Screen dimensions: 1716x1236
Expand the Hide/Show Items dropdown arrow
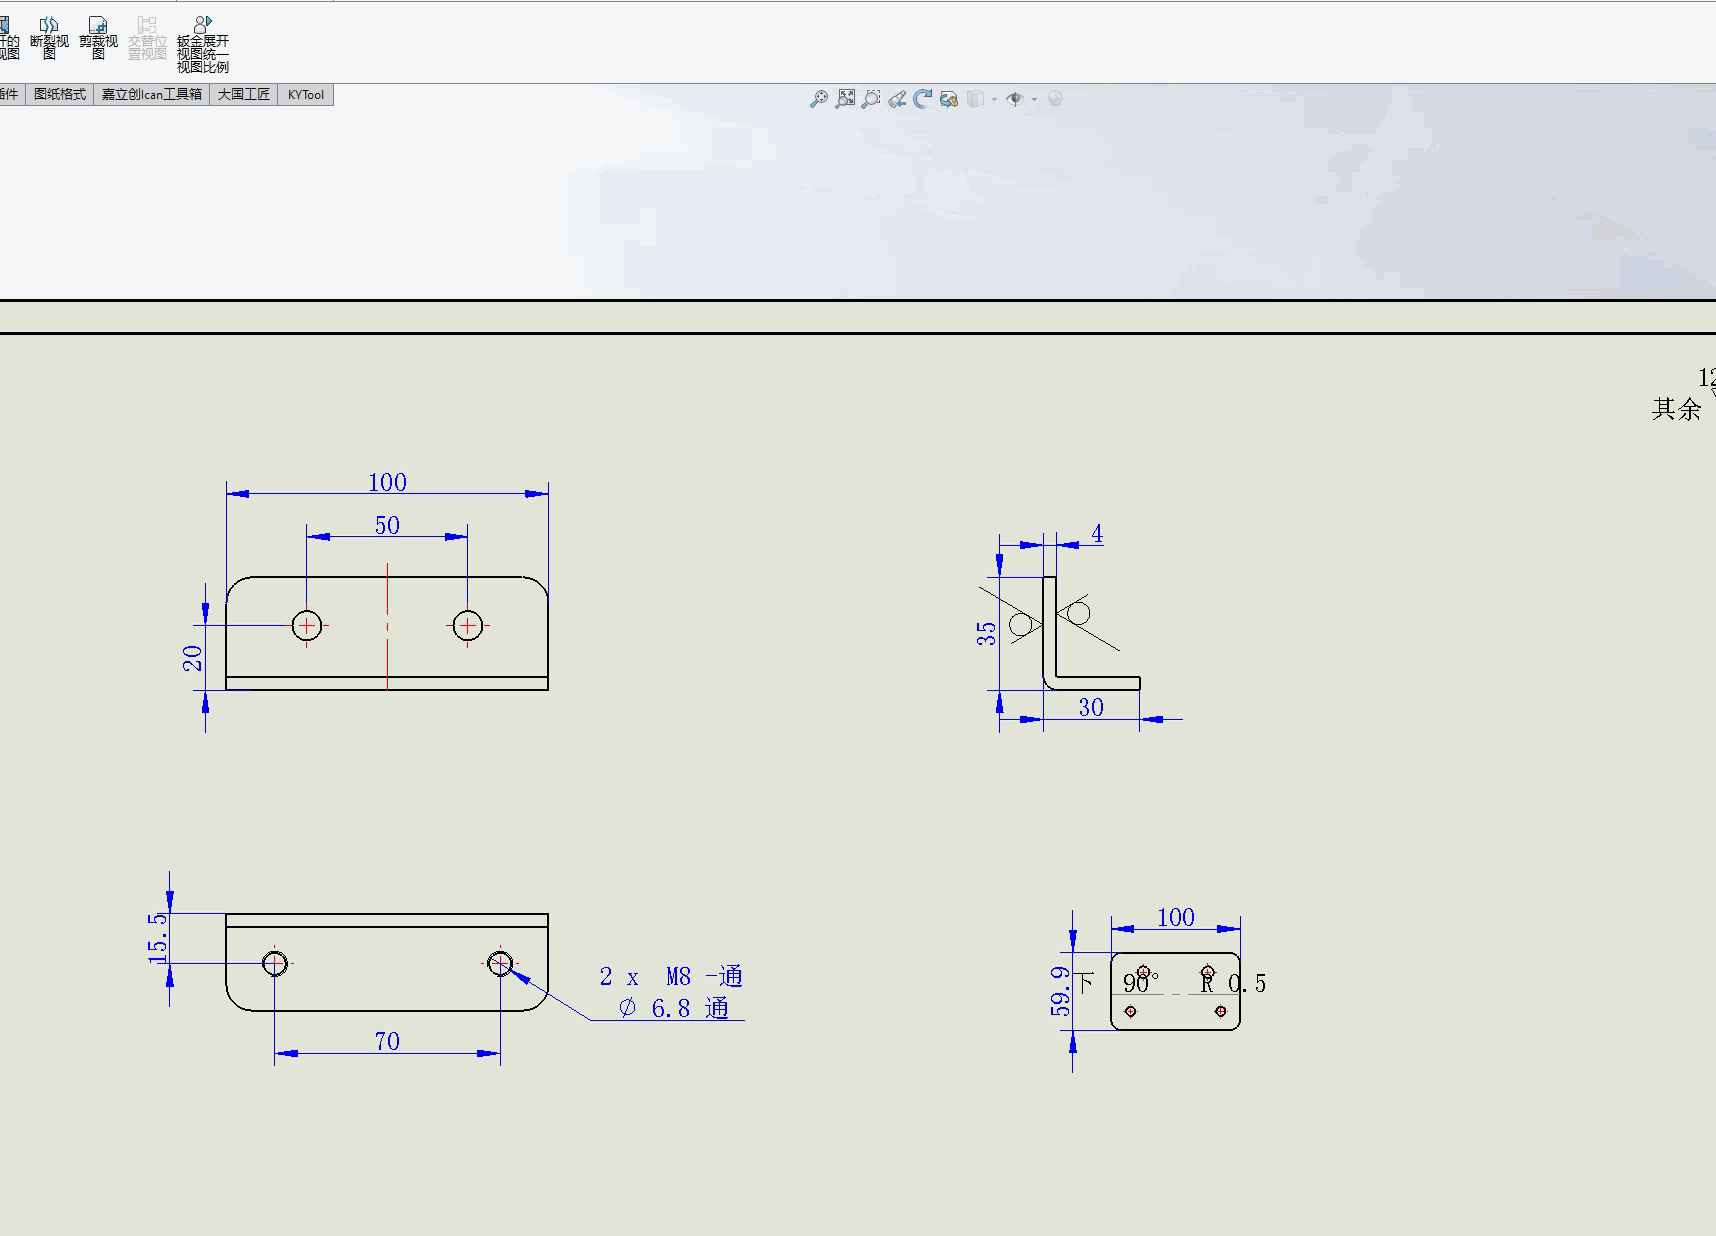click(x=1034, y=99)
